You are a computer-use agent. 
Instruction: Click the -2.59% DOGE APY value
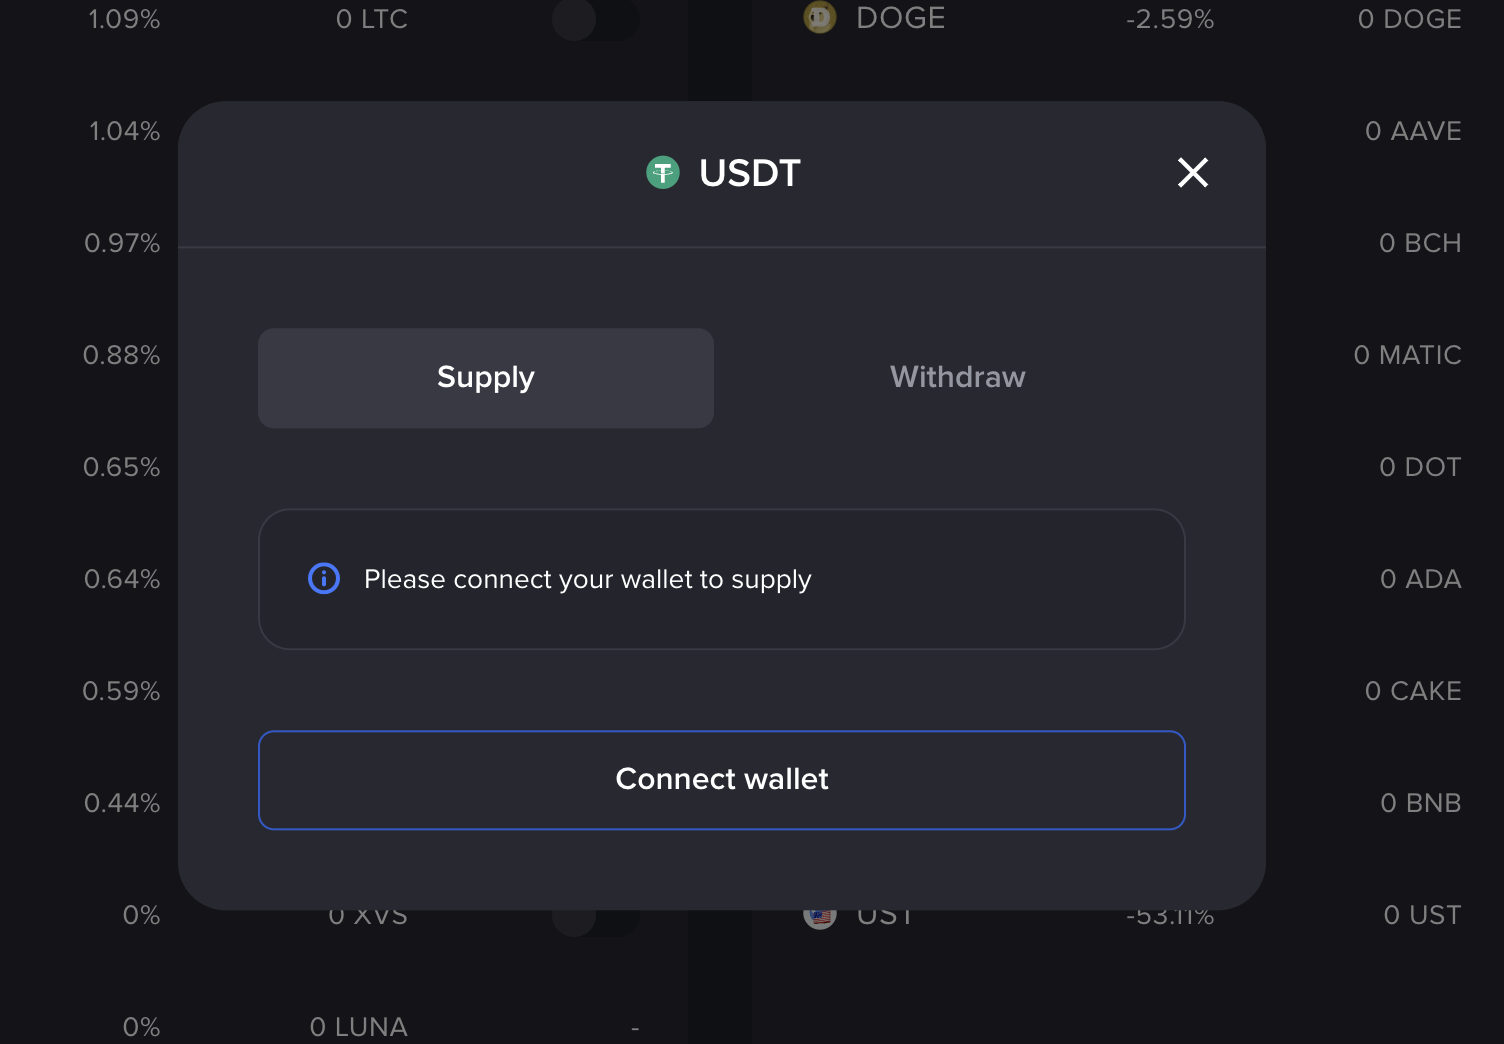[x=1170, y=19]
